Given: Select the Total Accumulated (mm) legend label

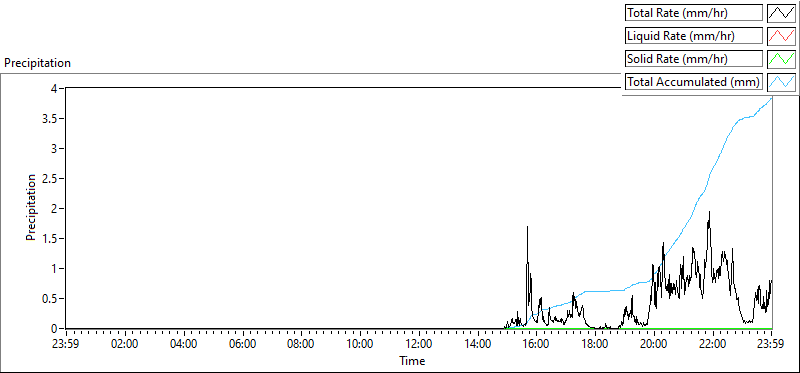Looking at the screenshot, I should (x=694, y=82).
